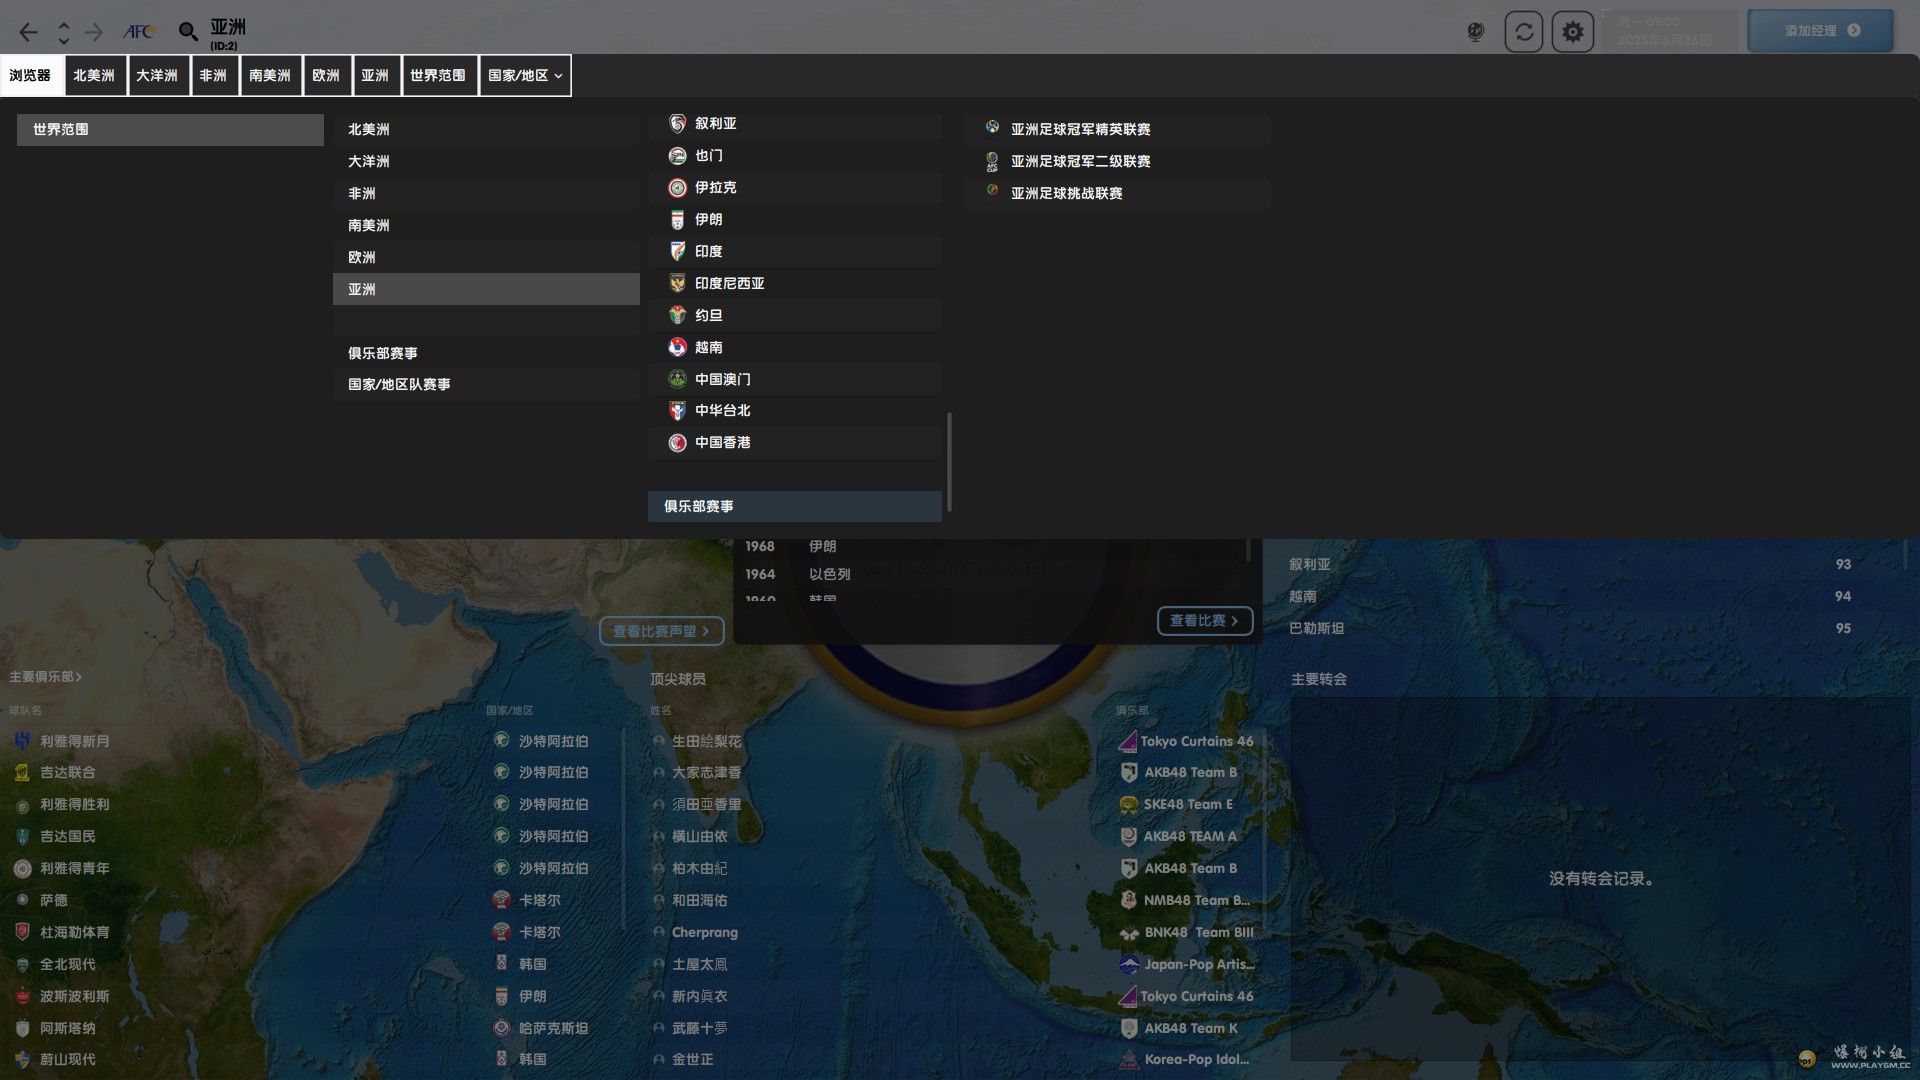Click the 查看比赛 button
The width and height of the screenshot is (1920, 1080).
pos(1205,620)
